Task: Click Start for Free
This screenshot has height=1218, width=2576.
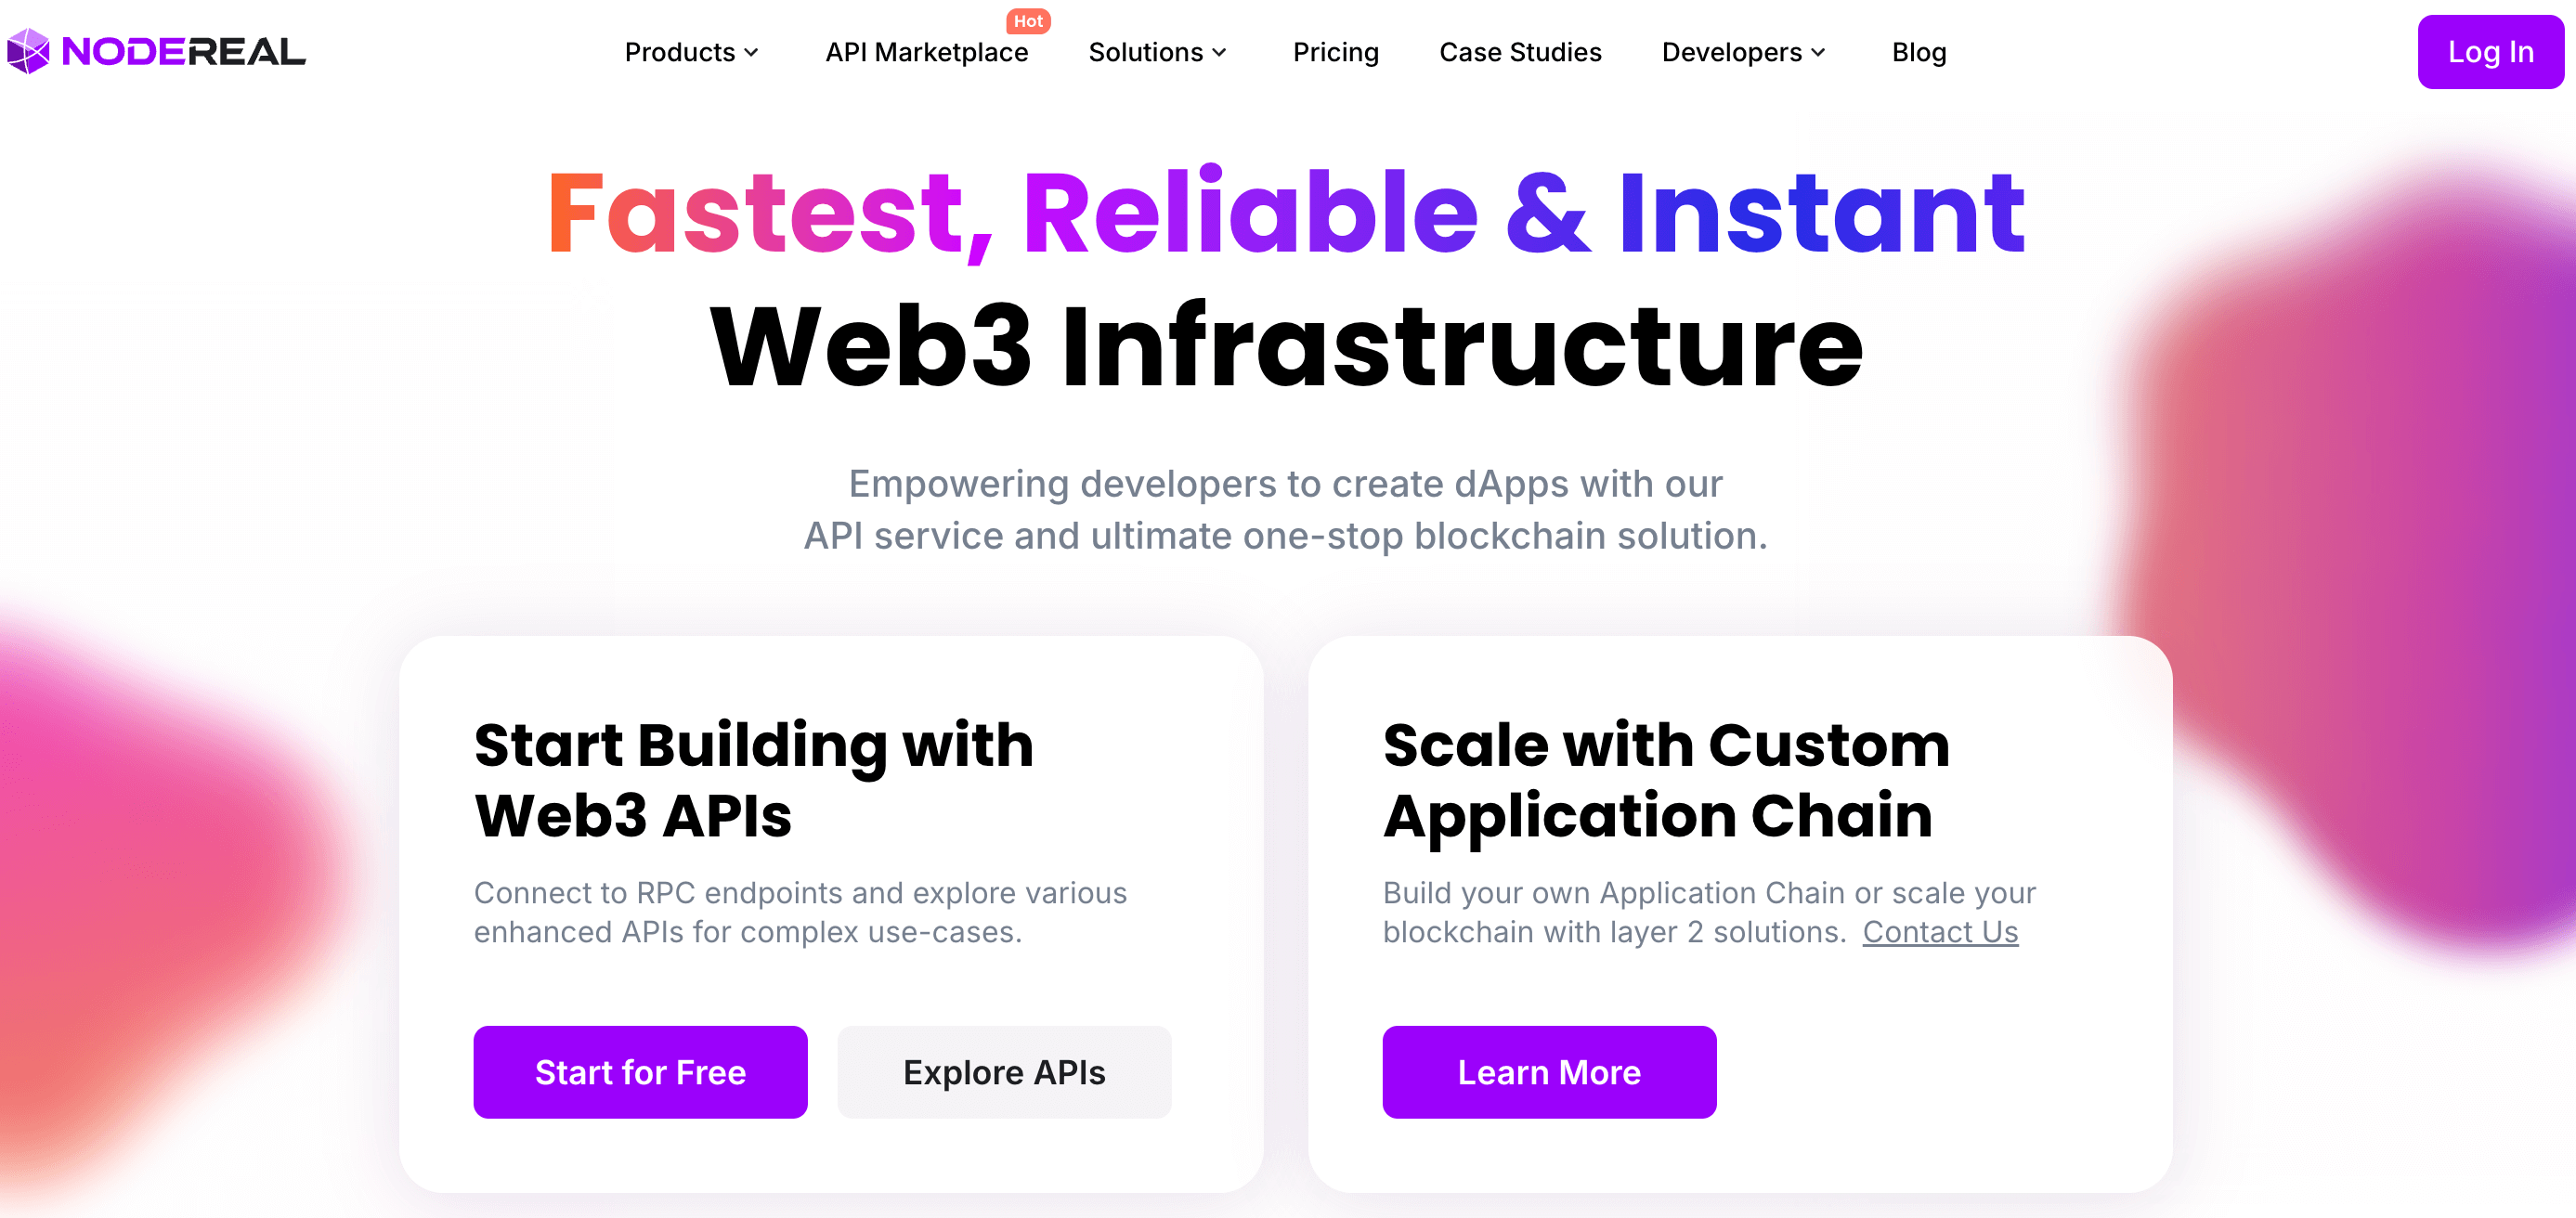Action: click(640, 1071)
